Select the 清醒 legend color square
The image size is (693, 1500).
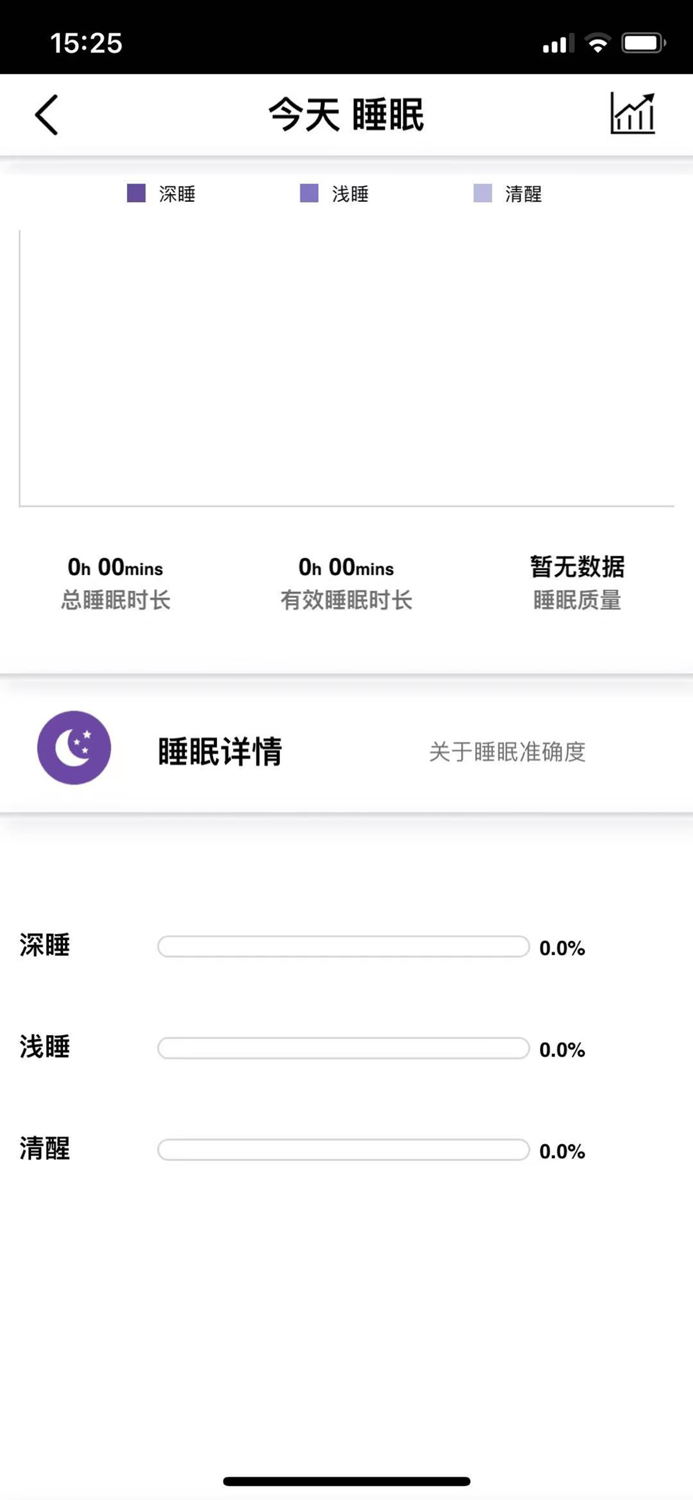click(x=483, y=194)
